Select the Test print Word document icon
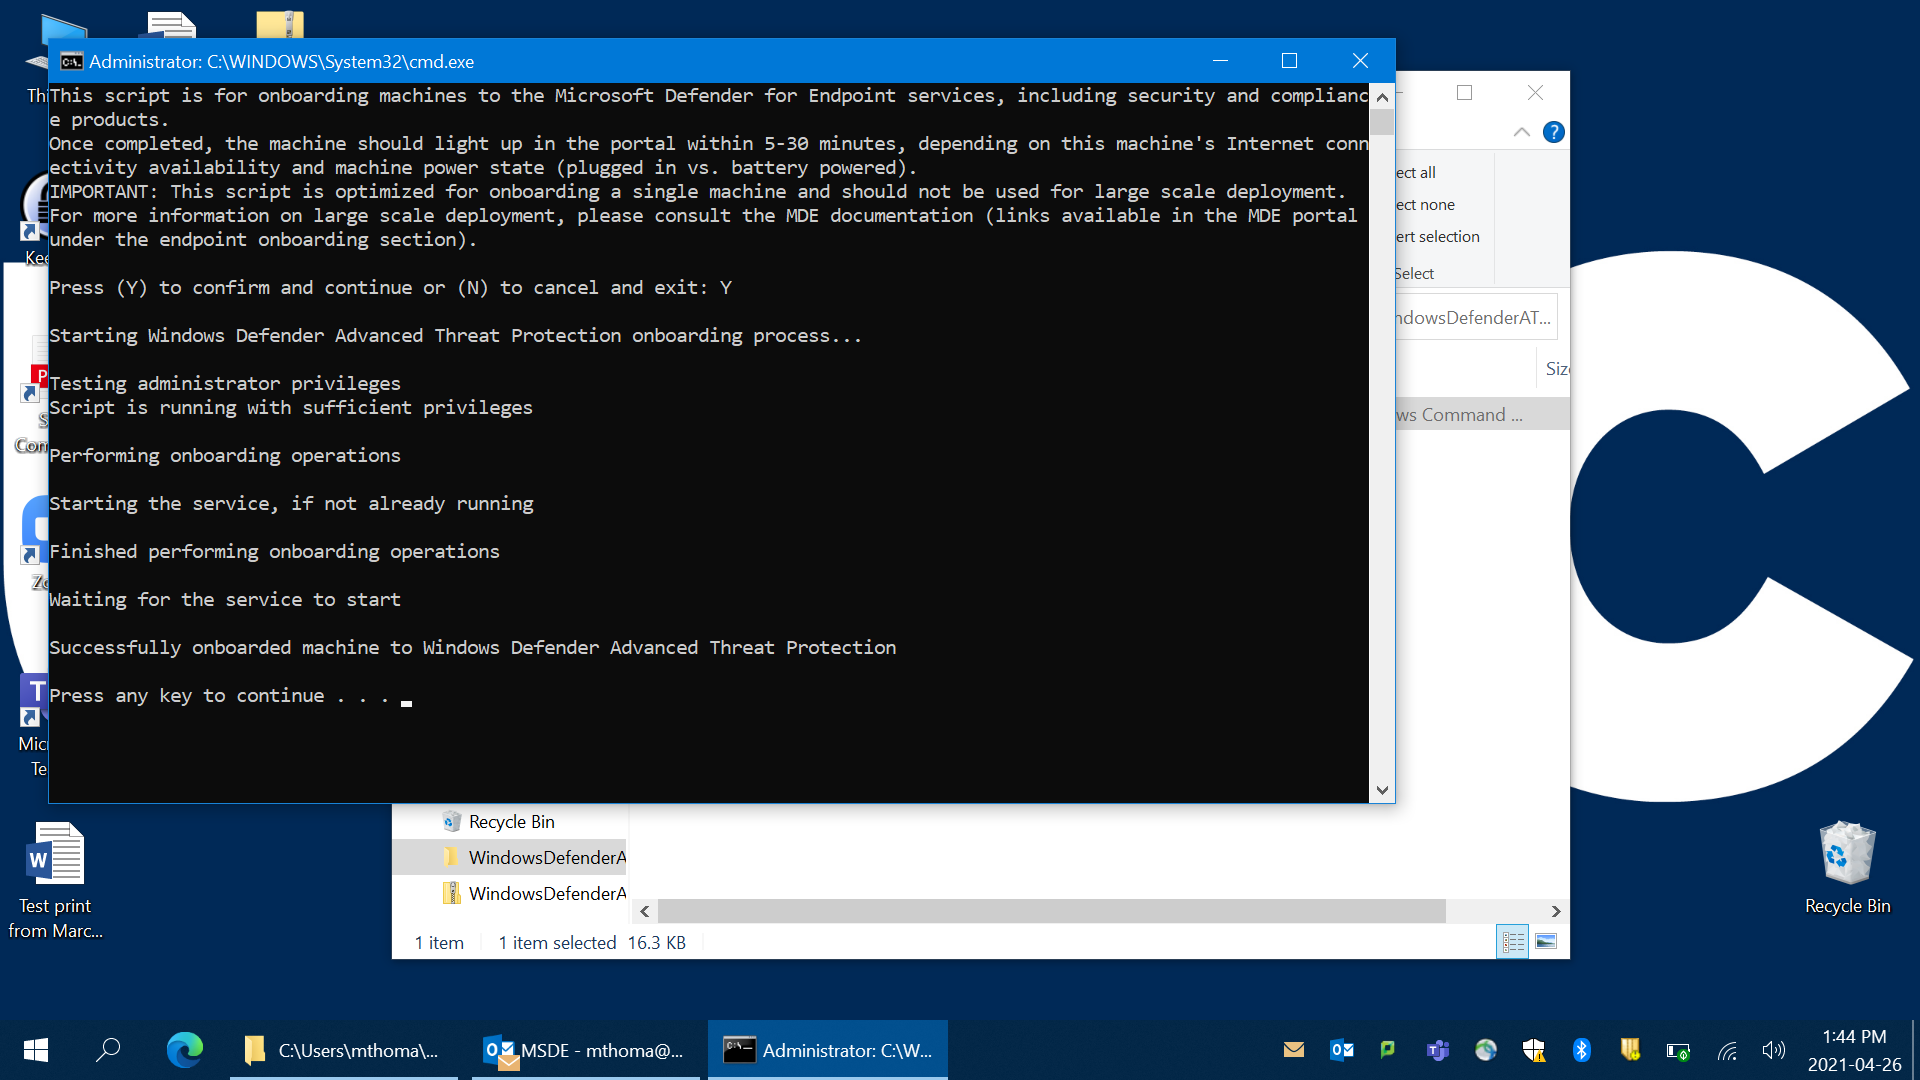This screenshot has height=1080, width=1920. tap(55, 880)
